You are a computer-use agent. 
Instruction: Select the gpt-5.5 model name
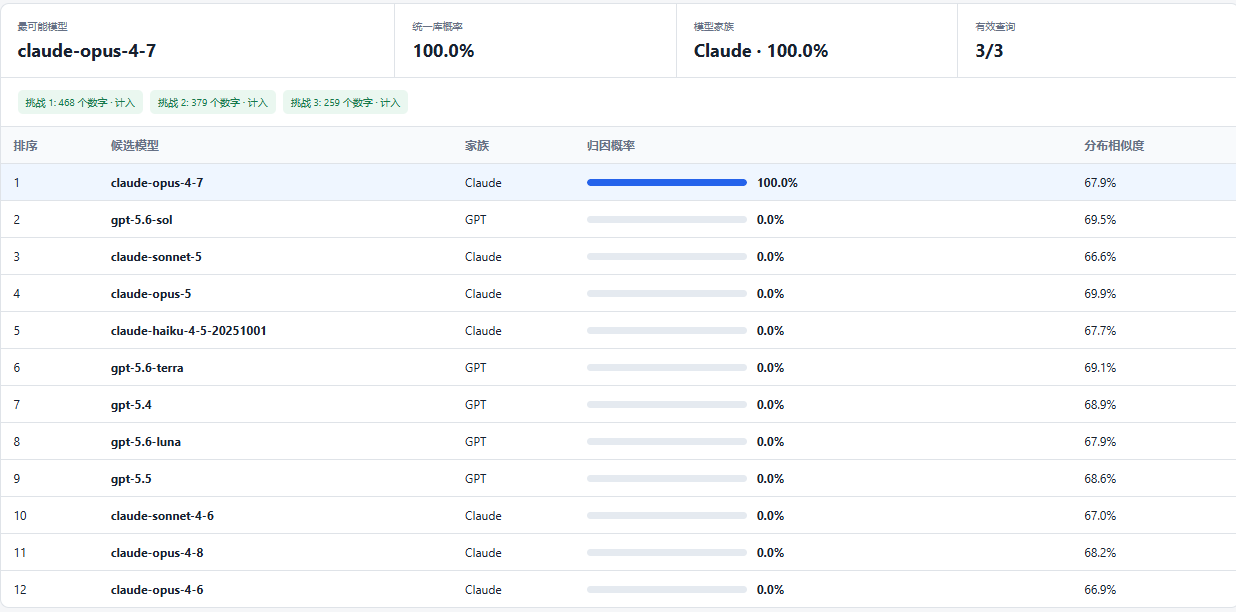click(x=131, y=479)
